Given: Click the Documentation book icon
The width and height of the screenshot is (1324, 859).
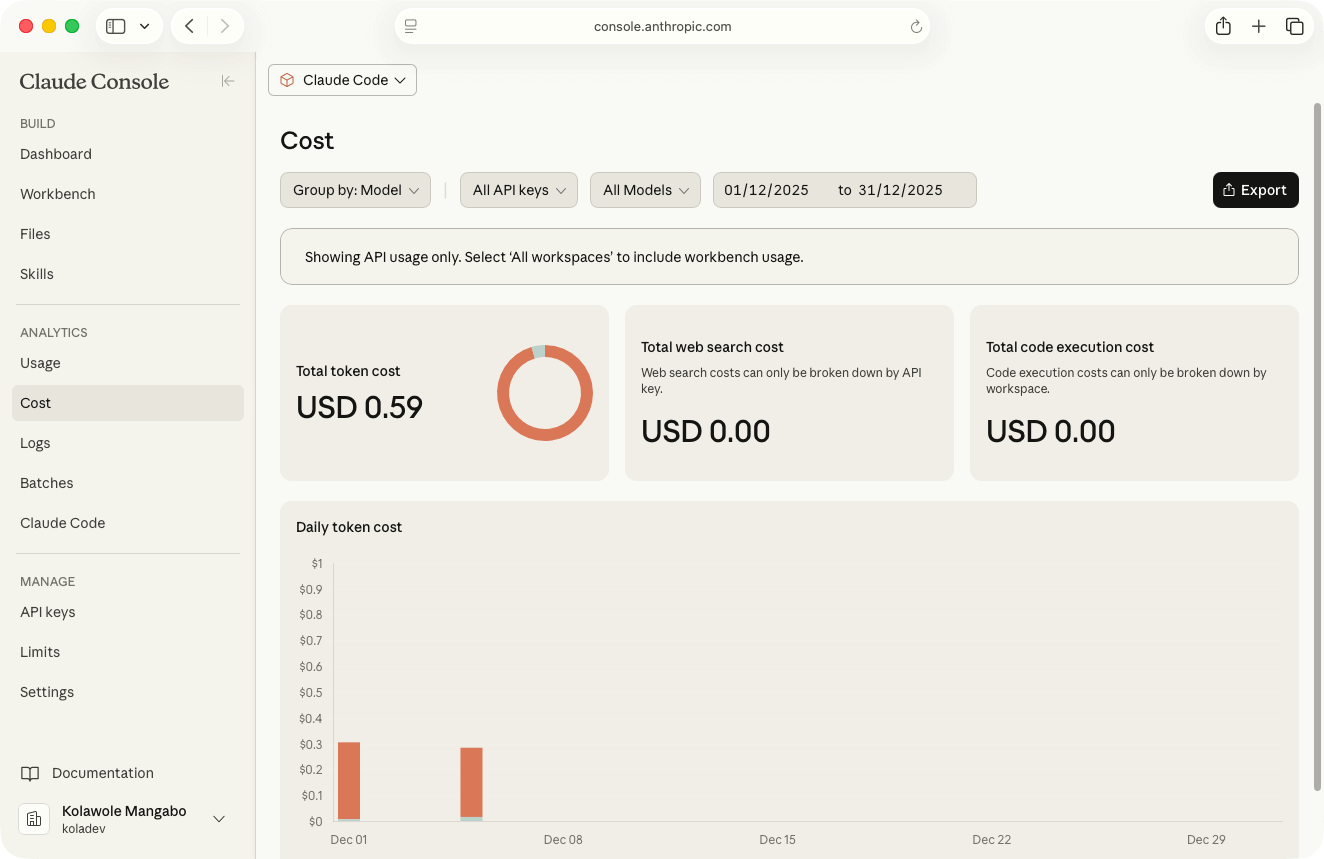Looking at the screenshot, I should tap(30, 772).
